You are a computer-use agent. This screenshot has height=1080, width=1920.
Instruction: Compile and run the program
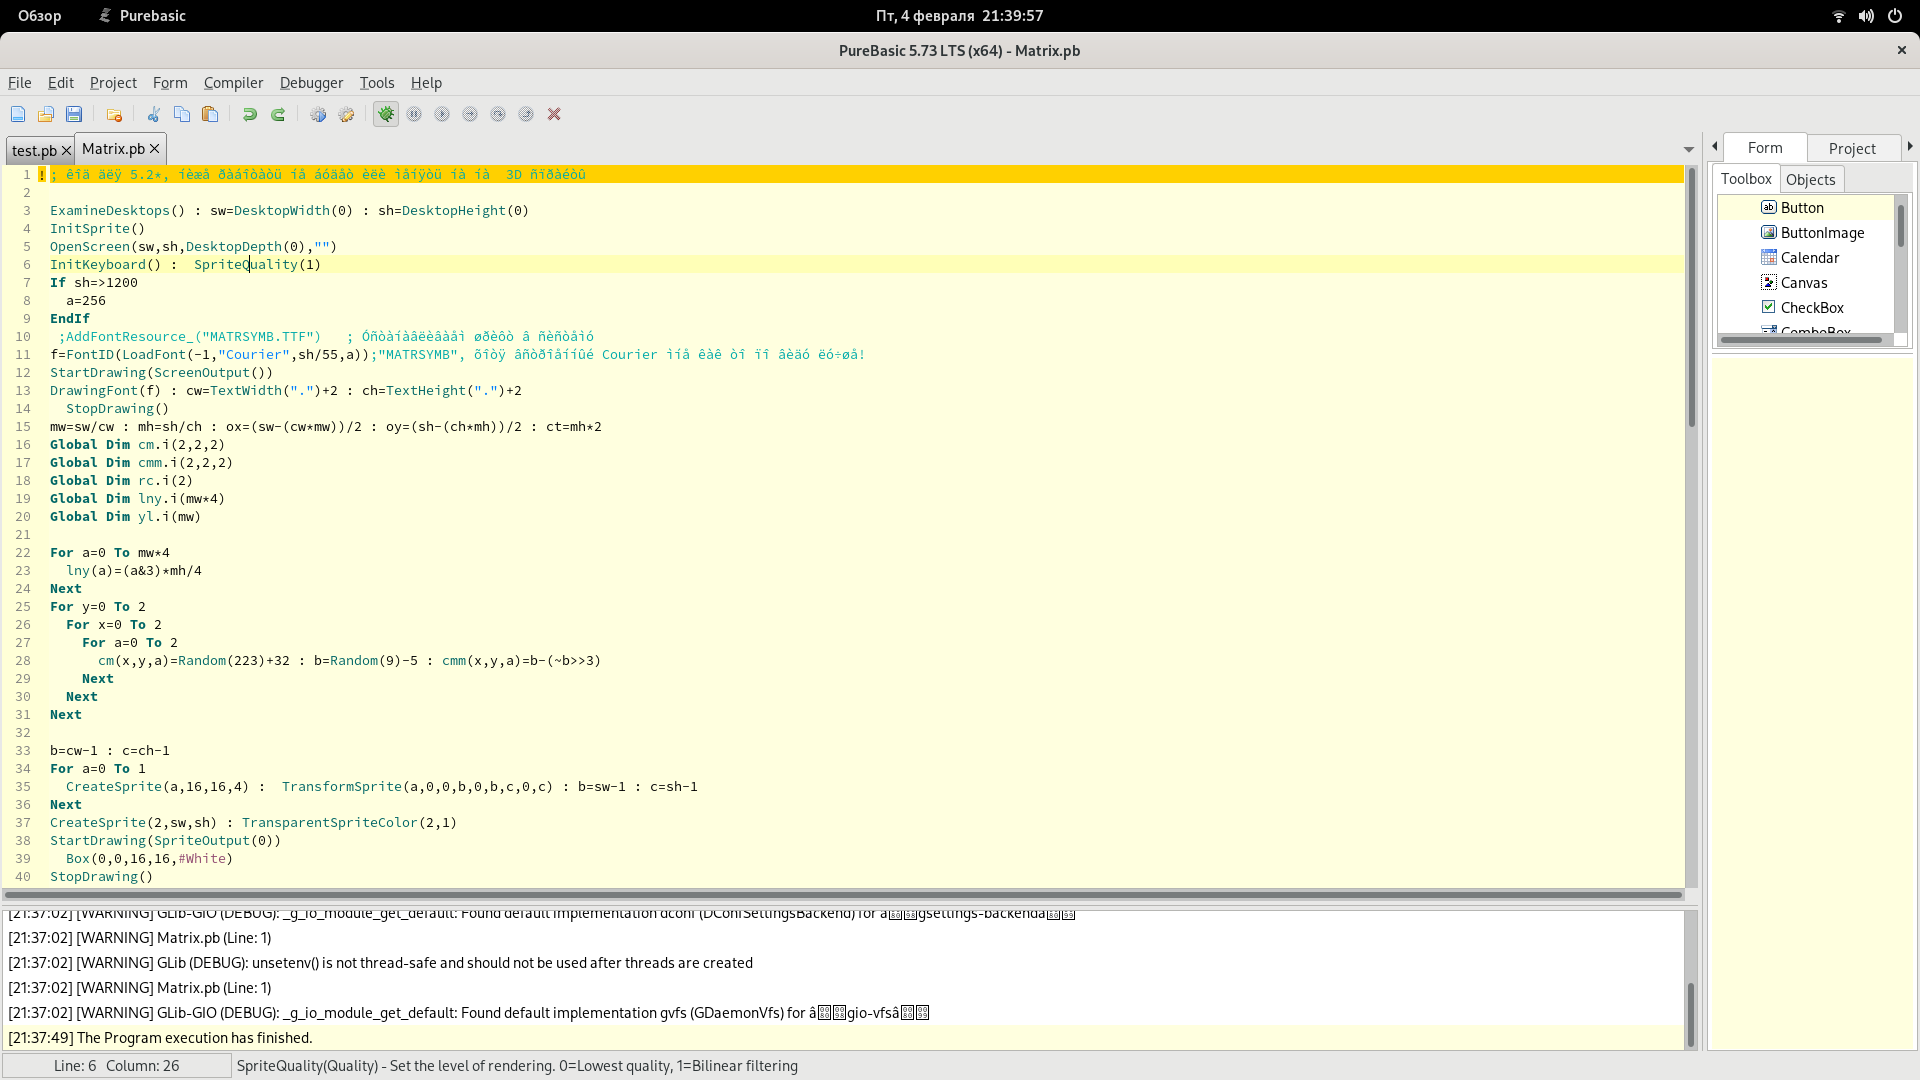point(318,115)
